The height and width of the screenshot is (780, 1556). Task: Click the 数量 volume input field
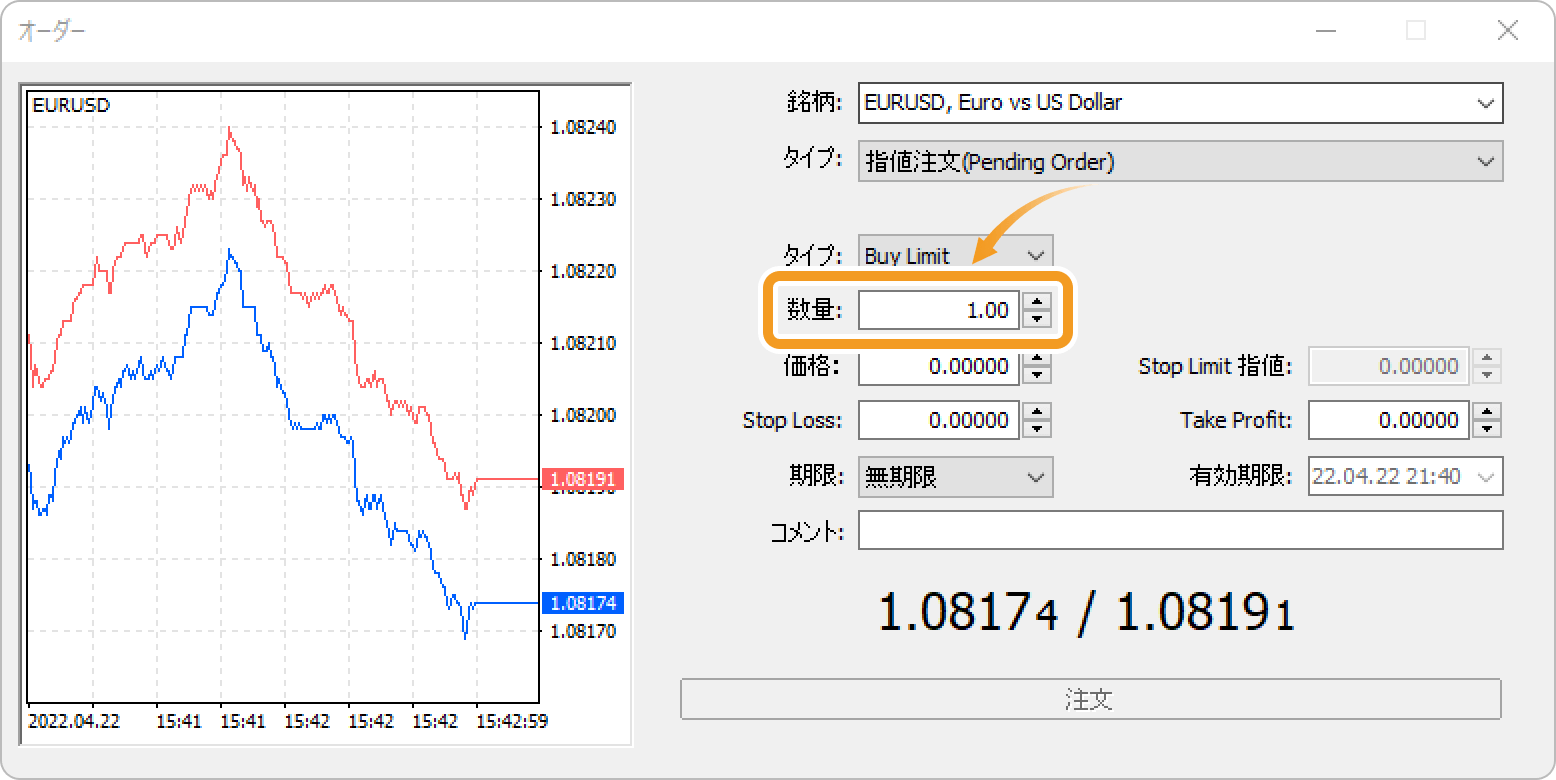click(x=939, y=310)
